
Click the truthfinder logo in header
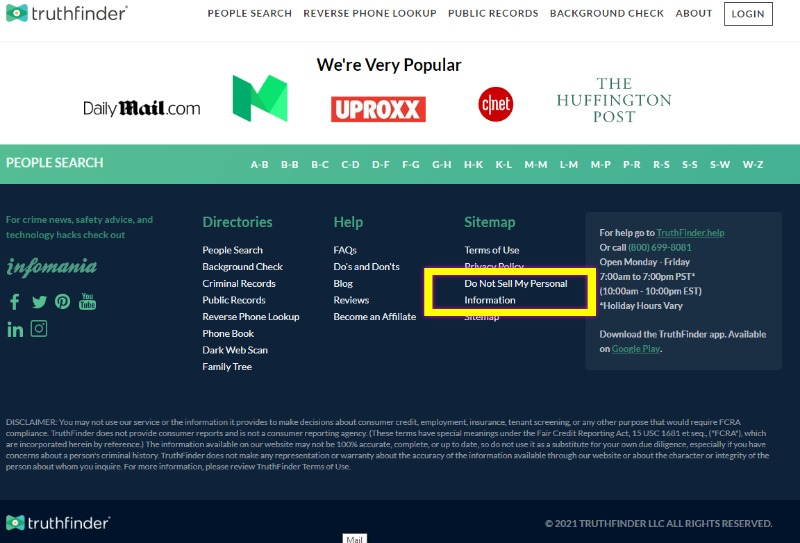click(x=66, y=13)
